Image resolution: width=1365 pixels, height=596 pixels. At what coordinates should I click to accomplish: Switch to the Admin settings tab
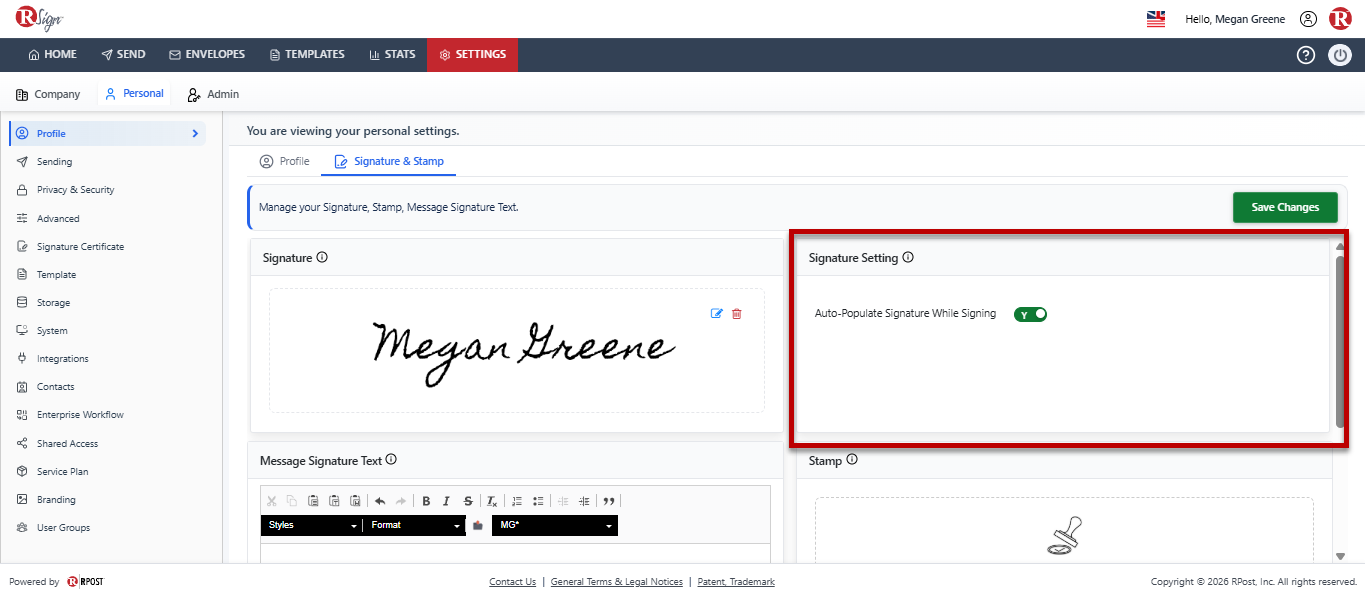click(213, 94)
